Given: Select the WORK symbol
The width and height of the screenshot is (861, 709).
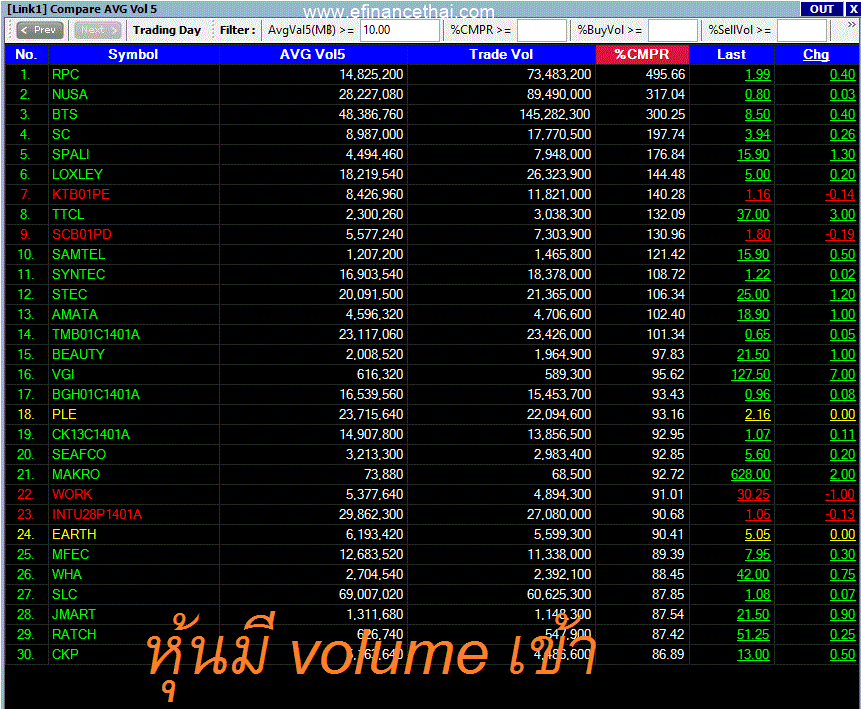Looking at the screenshot, I should [72, 494].
